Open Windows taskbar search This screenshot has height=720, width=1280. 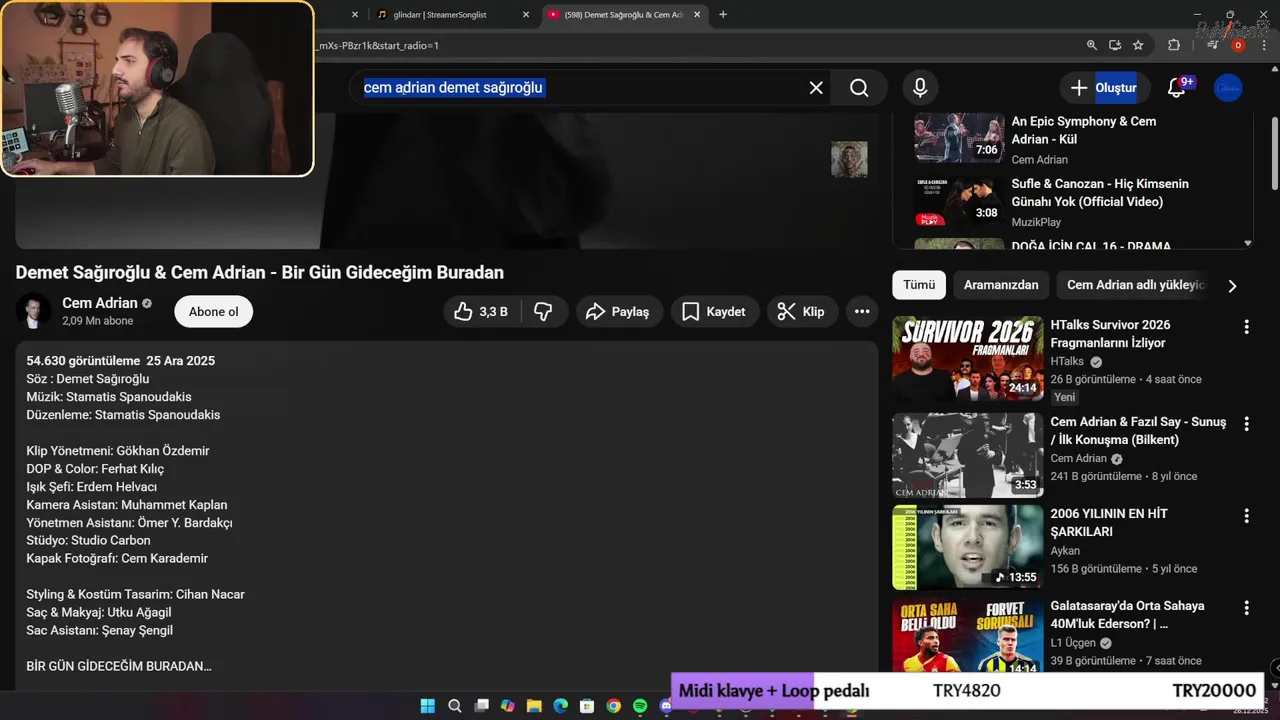(x=455, y=706)
